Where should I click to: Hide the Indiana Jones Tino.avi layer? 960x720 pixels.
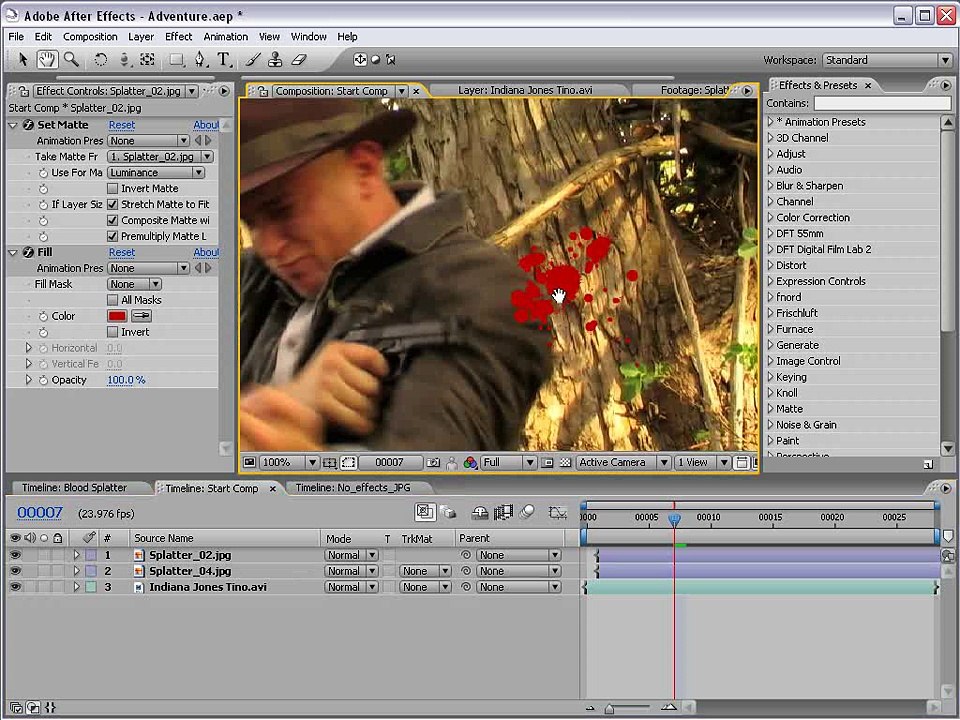(15, 587)
